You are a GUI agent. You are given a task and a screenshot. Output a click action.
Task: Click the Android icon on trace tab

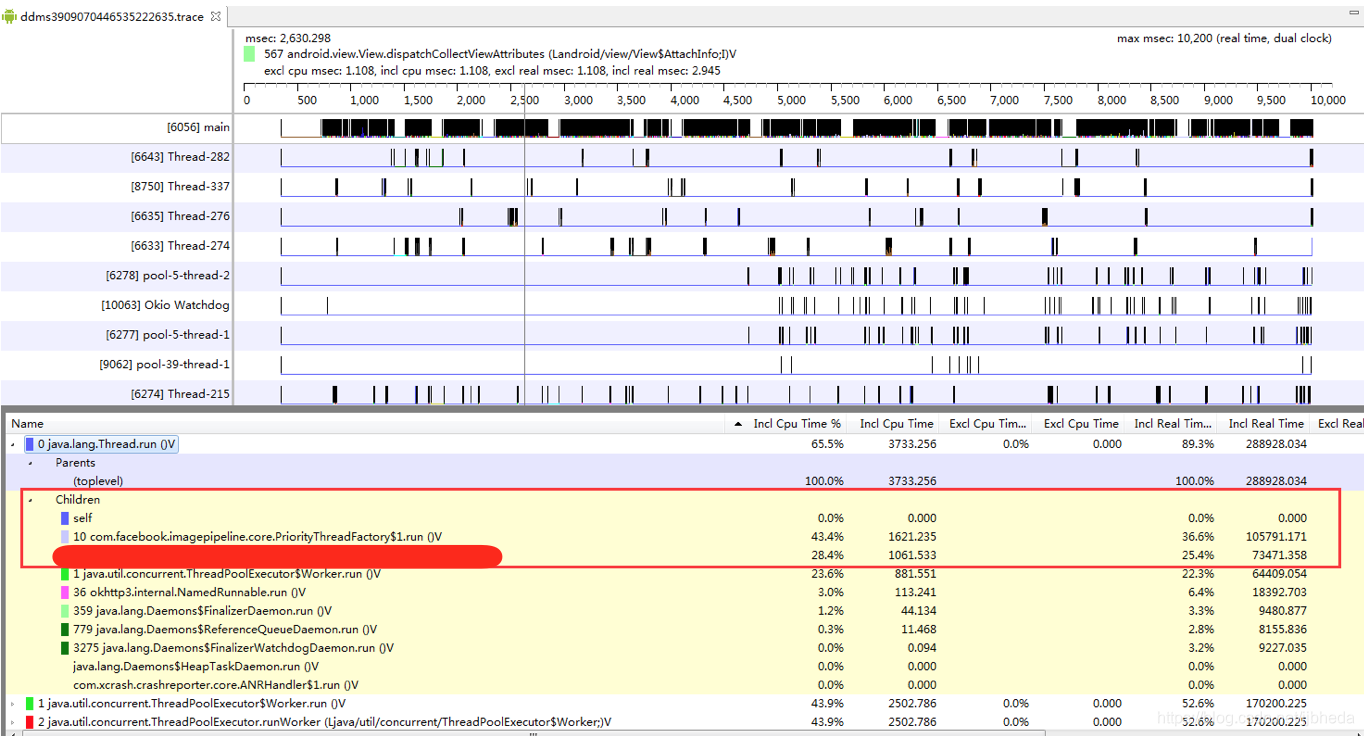10,17
